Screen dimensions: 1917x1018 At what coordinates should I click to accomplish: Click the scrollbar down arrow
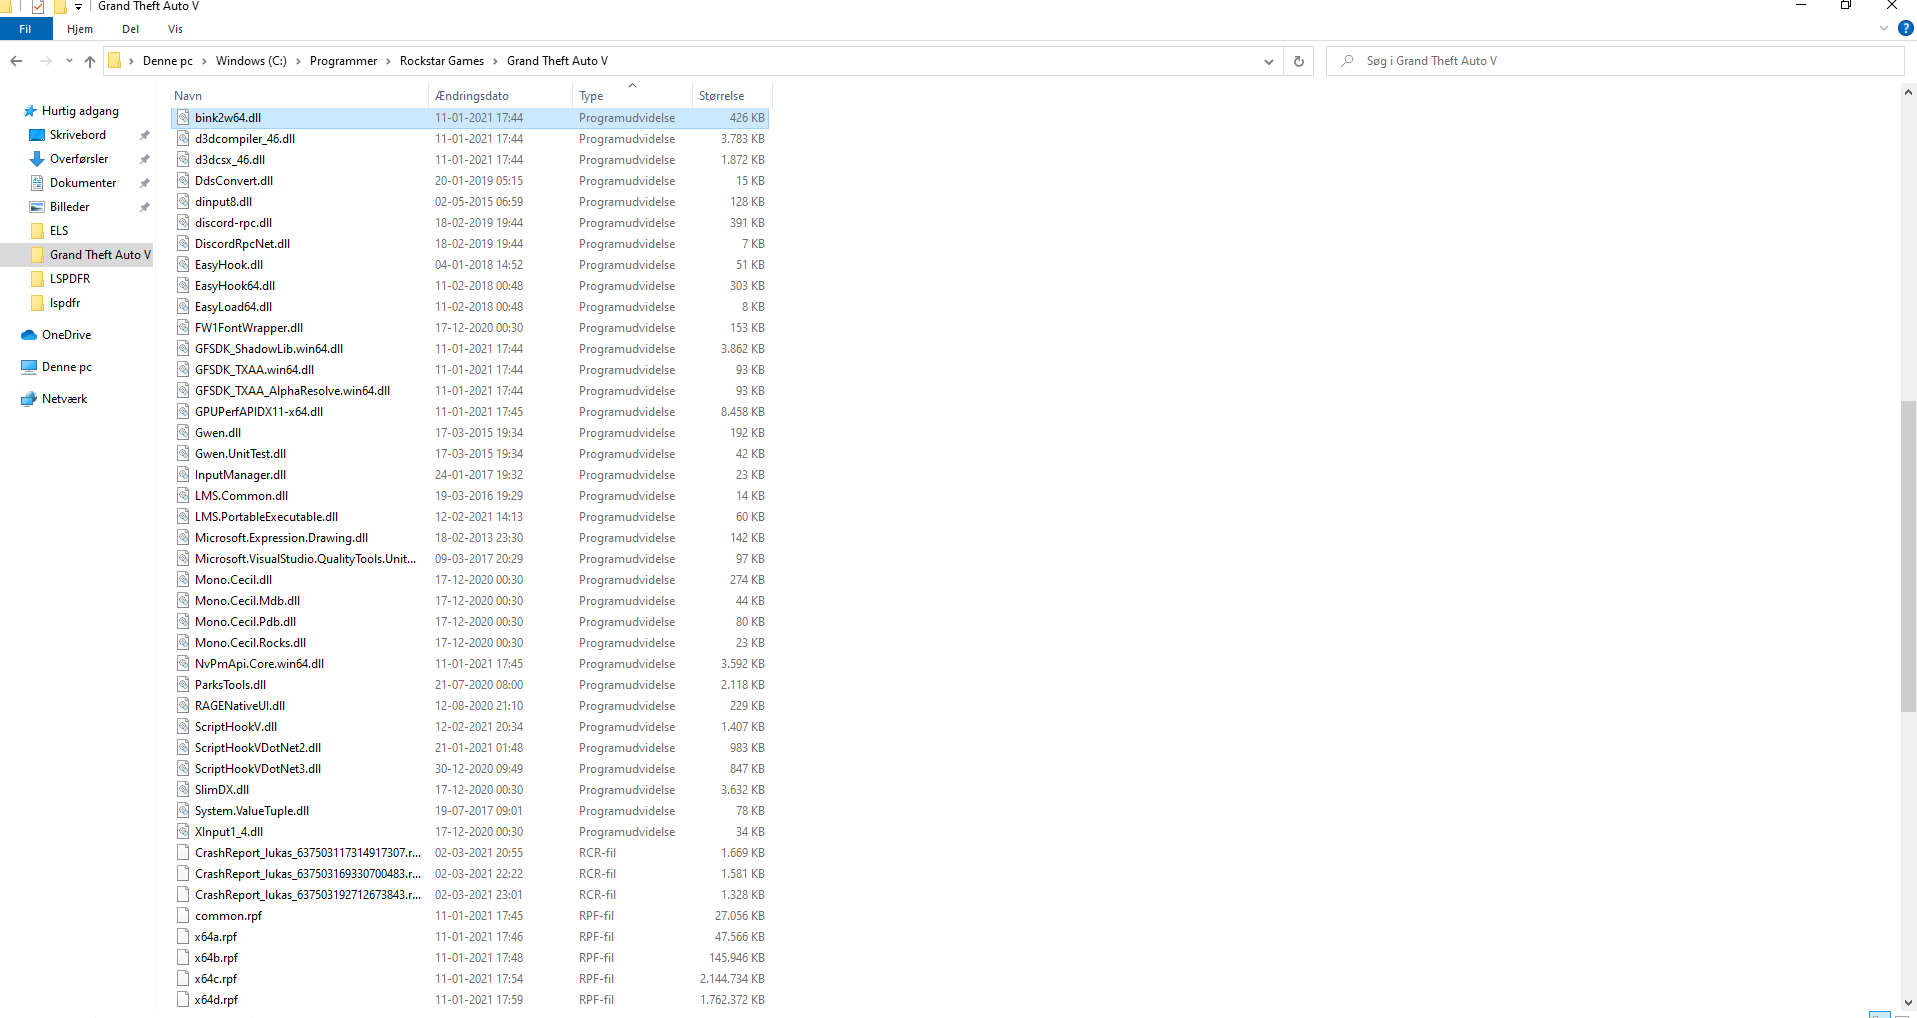click(x=1909, y=1003)
